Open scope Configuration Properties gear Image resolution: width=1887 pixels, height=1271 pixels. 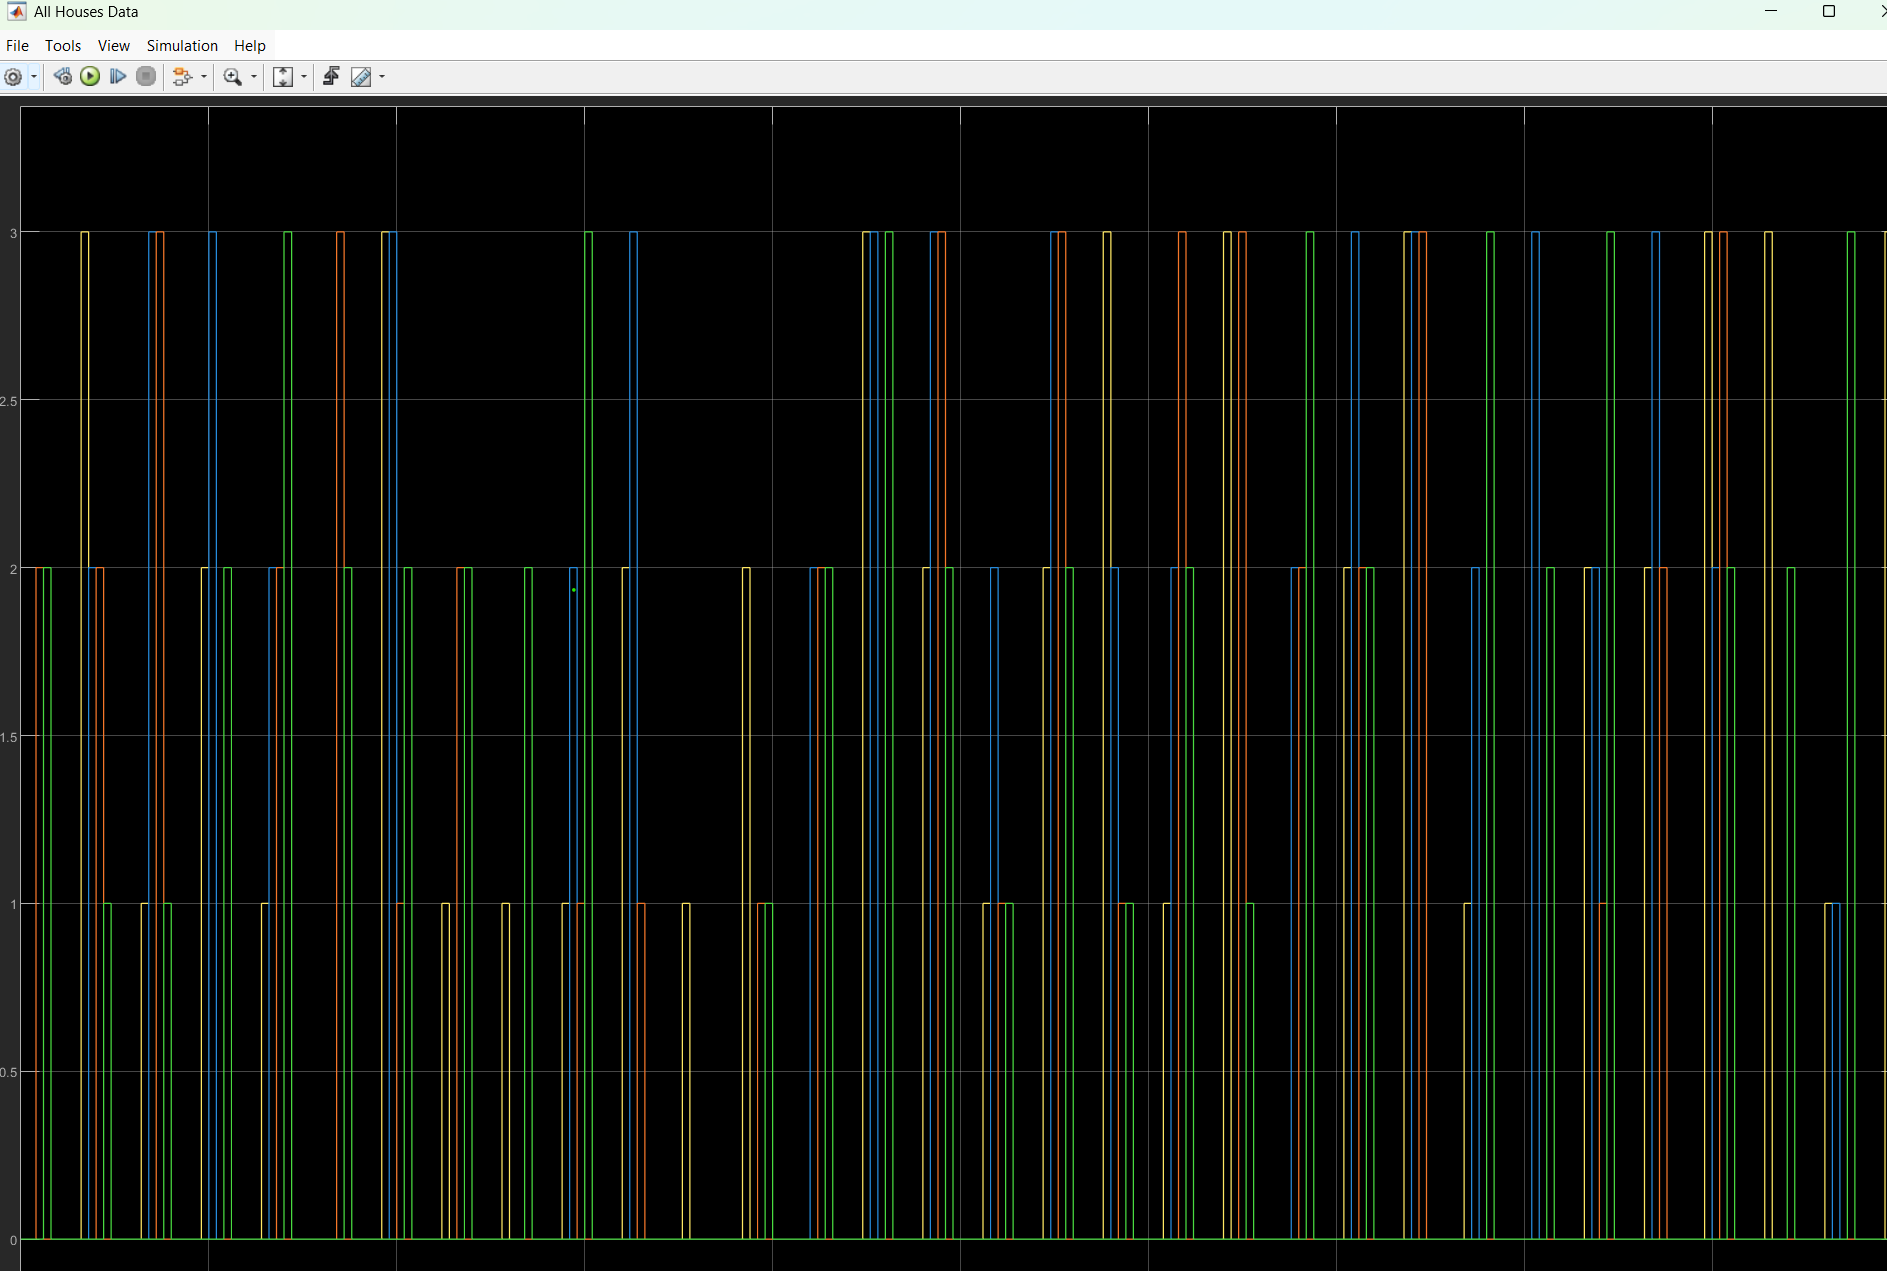(13, 77)
